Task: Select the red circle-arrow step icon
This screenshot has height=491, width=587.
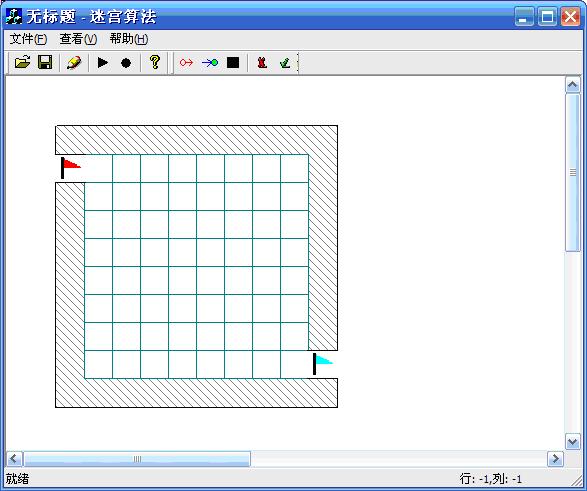Action: (186, 62)
